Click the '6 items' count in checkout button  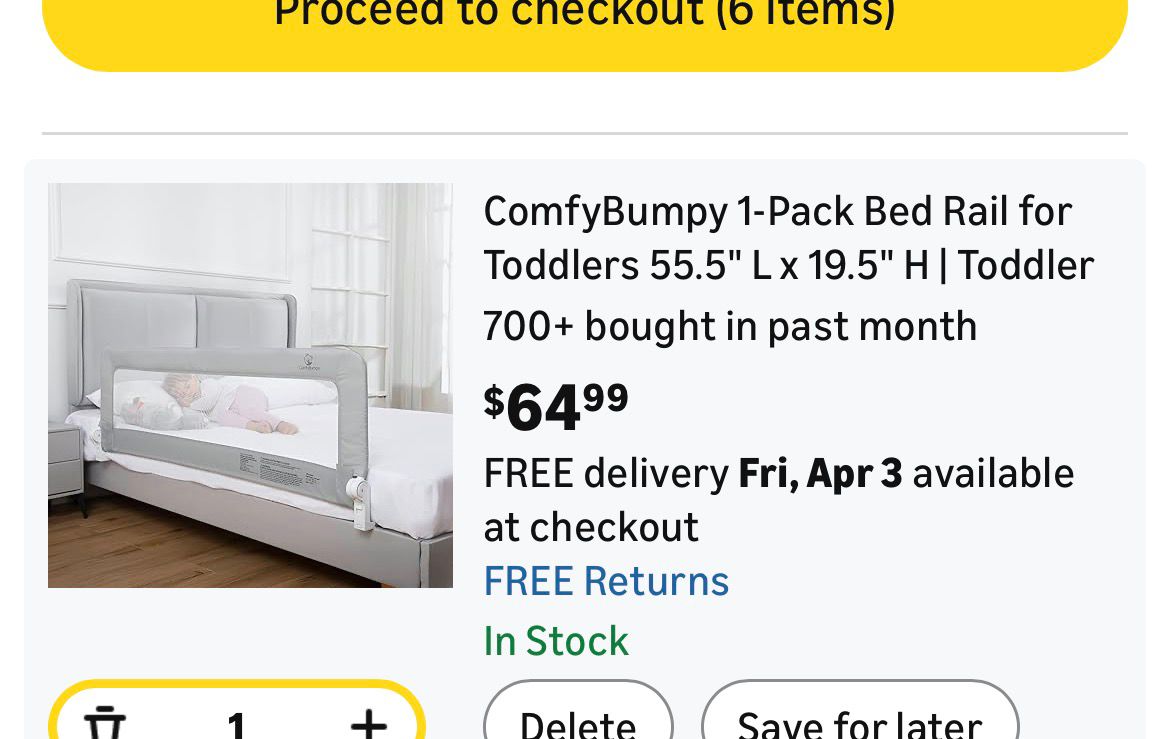point(806,14)
